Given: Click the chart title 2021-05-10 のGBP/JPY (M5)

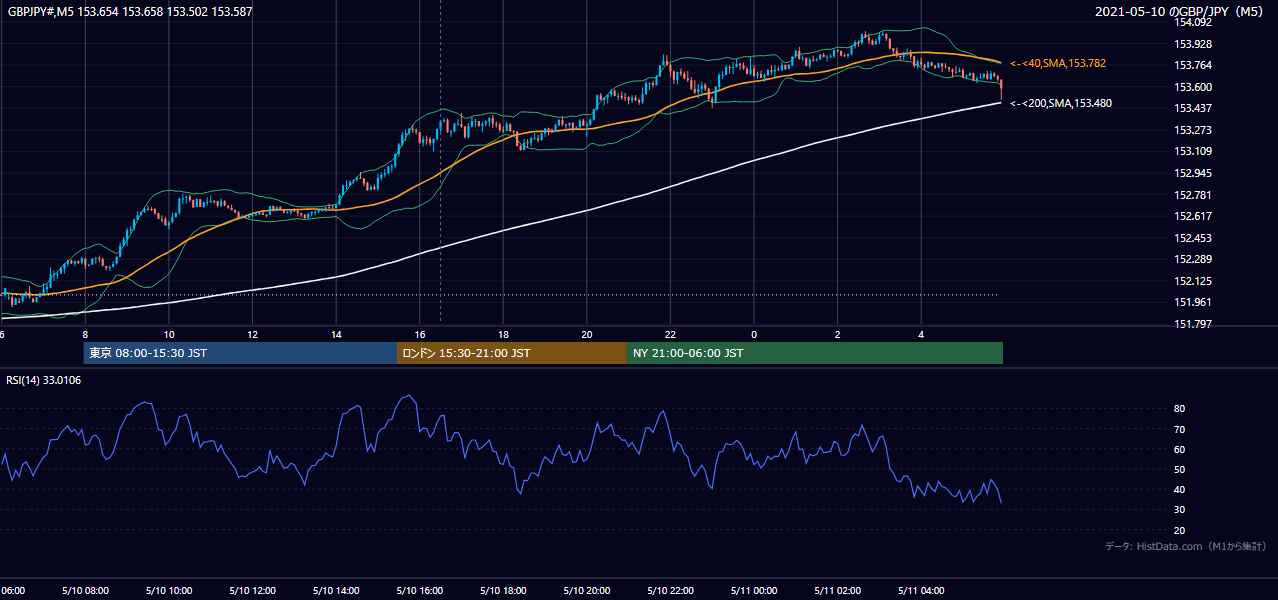Looking at the screenshot, I should (1181, 11).
